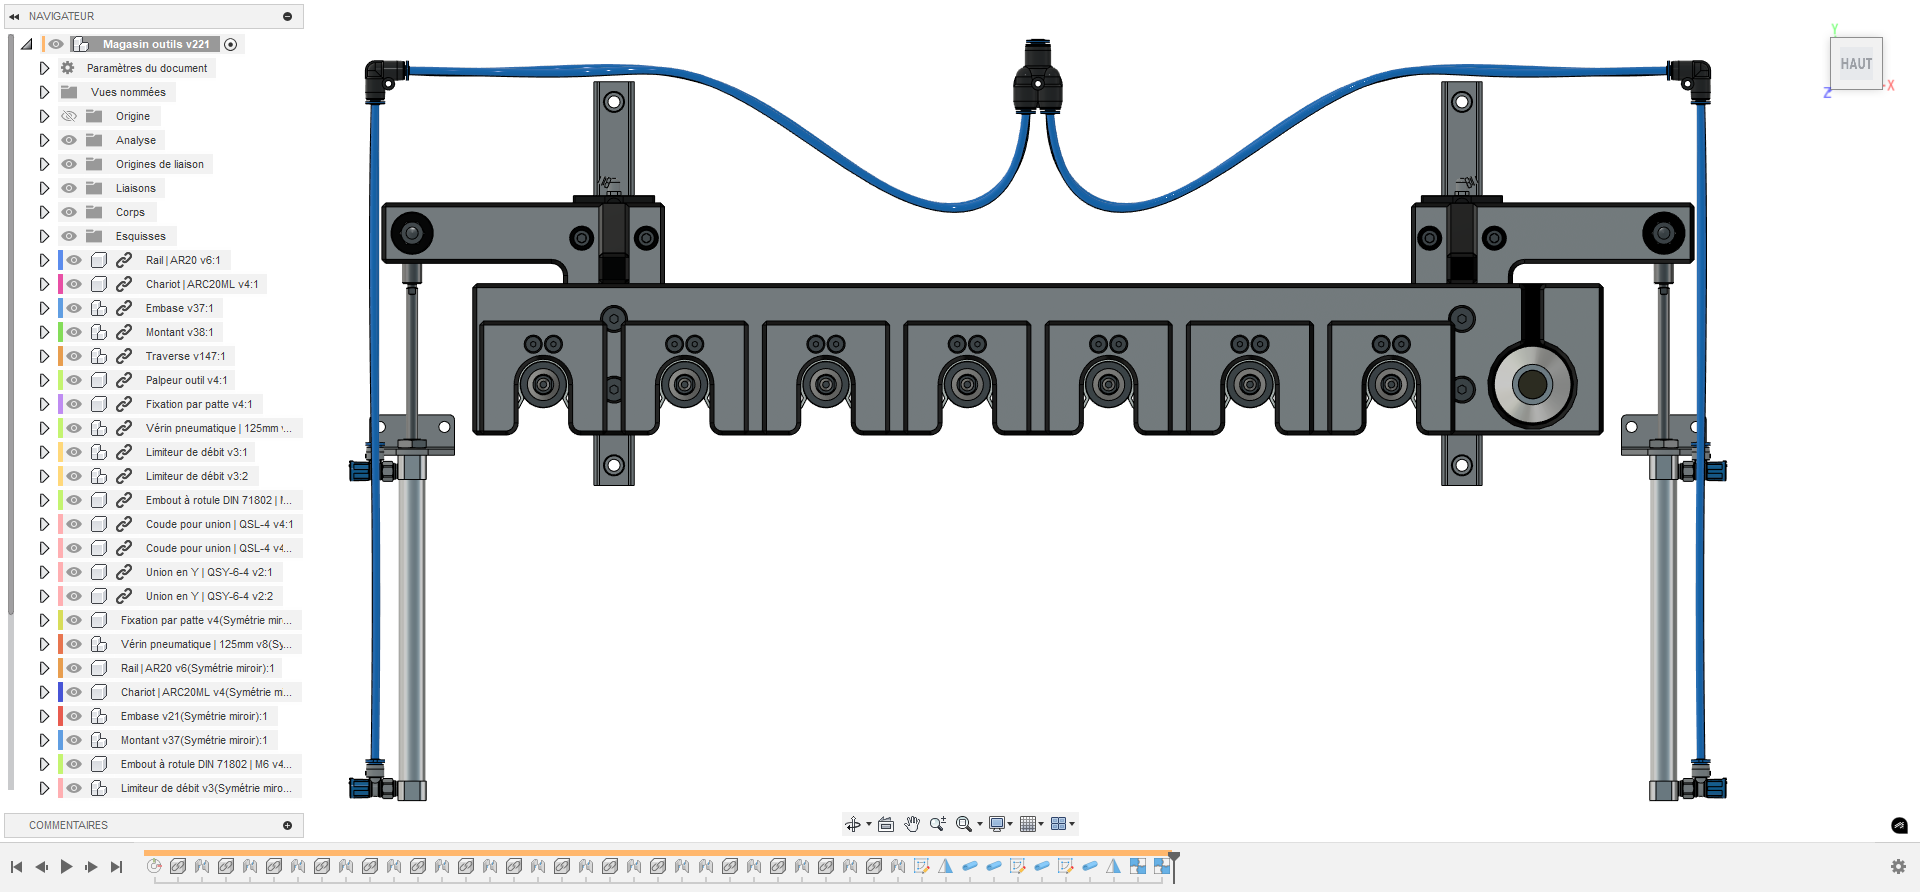Open the Viewports layout dropdown arrow
Viewport: 1920px width, 892px height.
pos(1072,824)
